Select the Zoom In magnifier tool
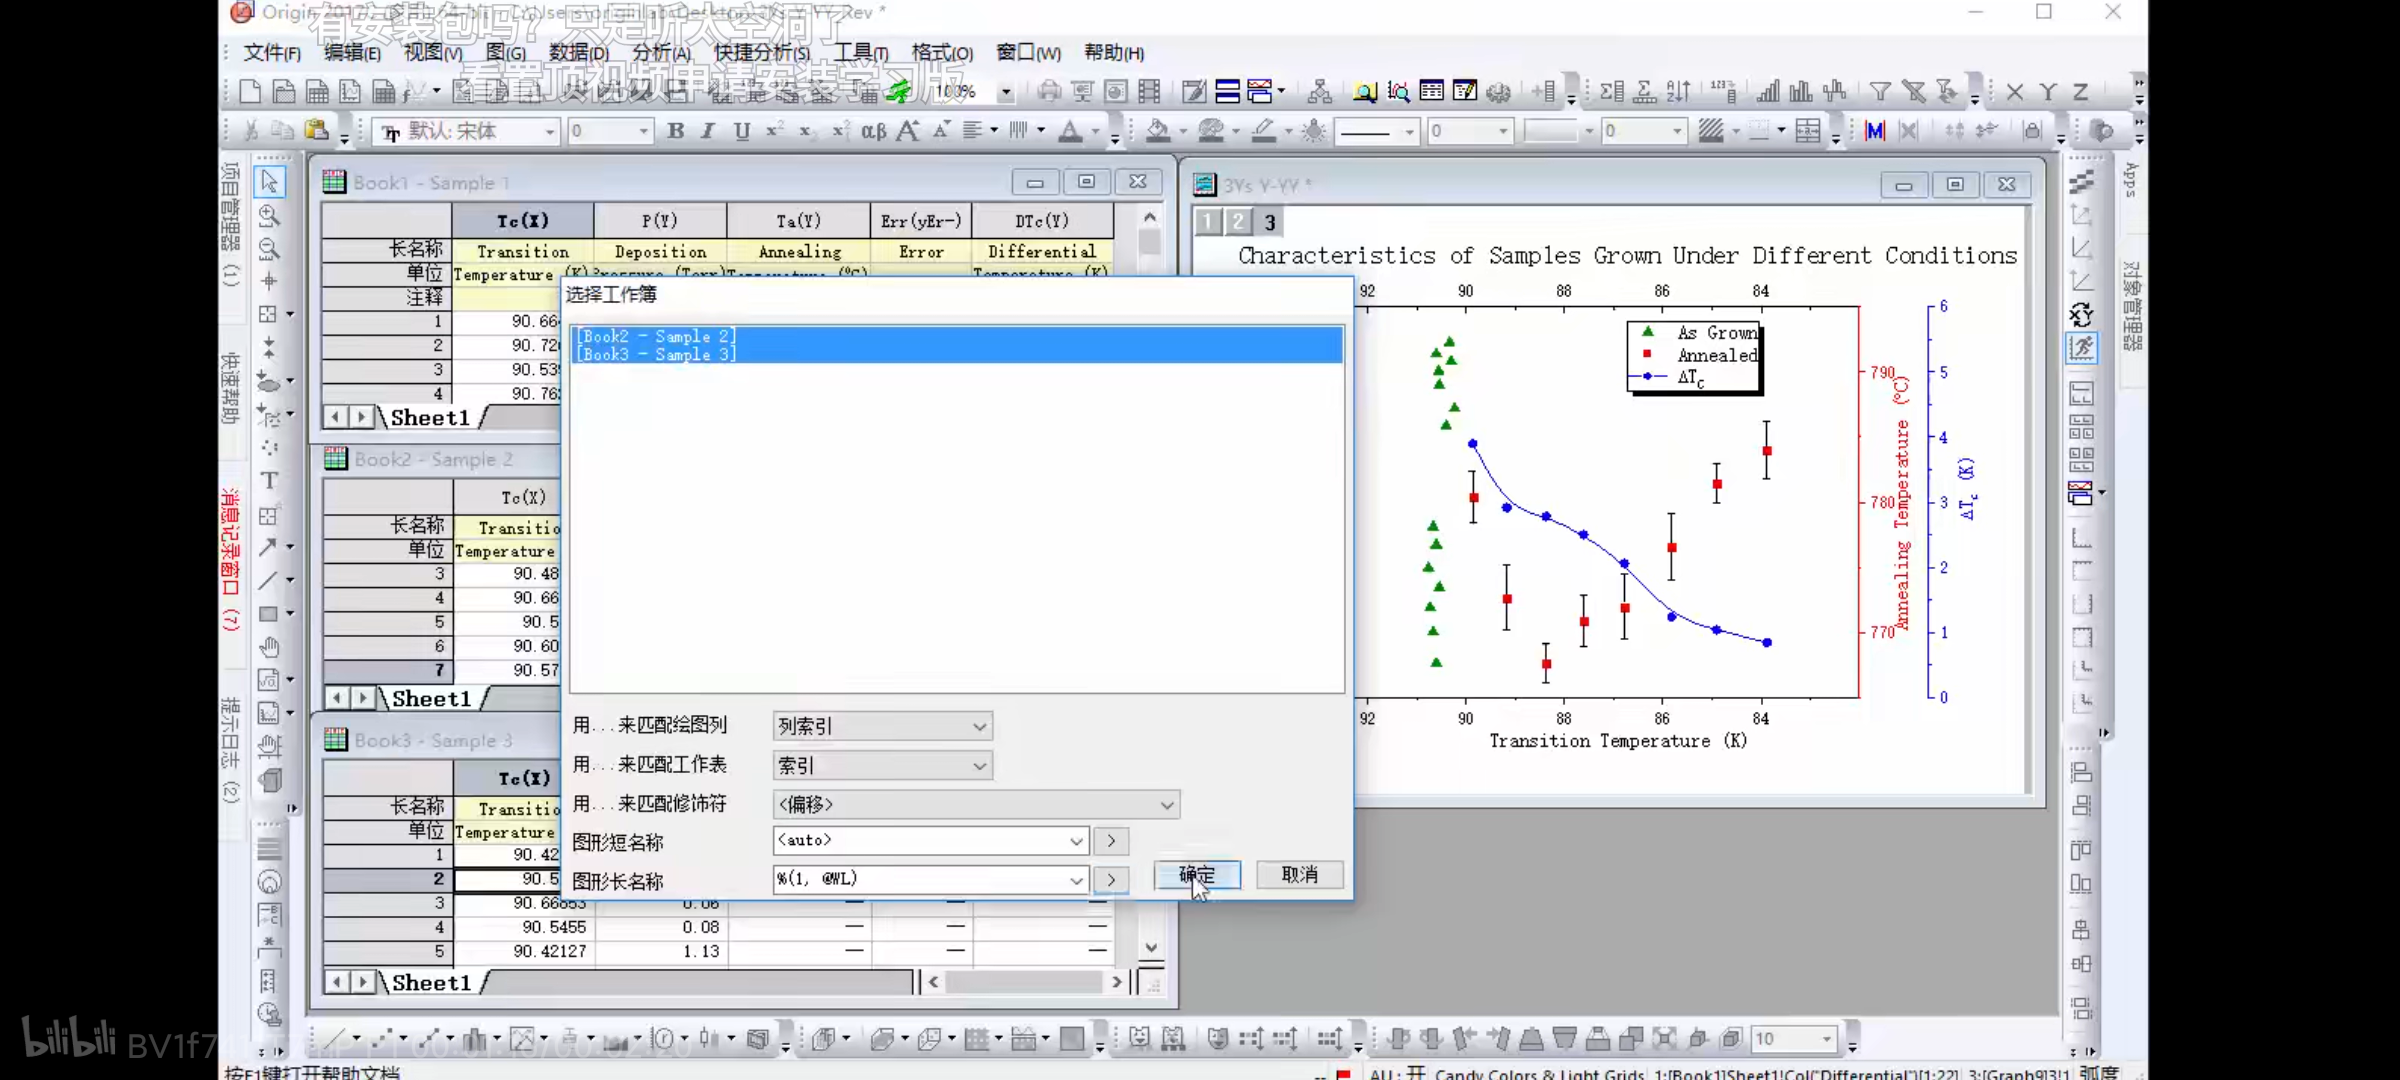 [x=269, y=215]
